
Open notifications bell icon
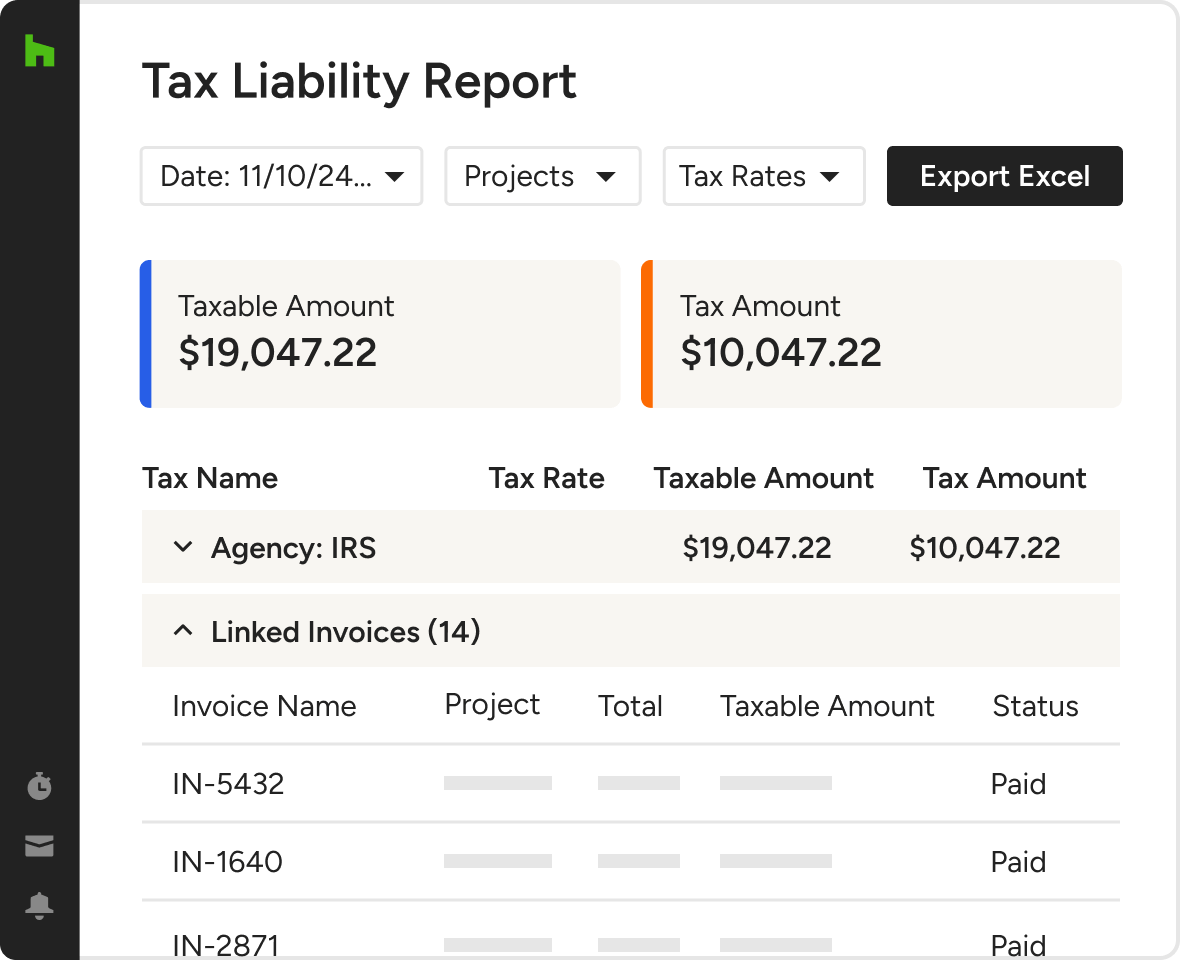[x=39, y=906]
